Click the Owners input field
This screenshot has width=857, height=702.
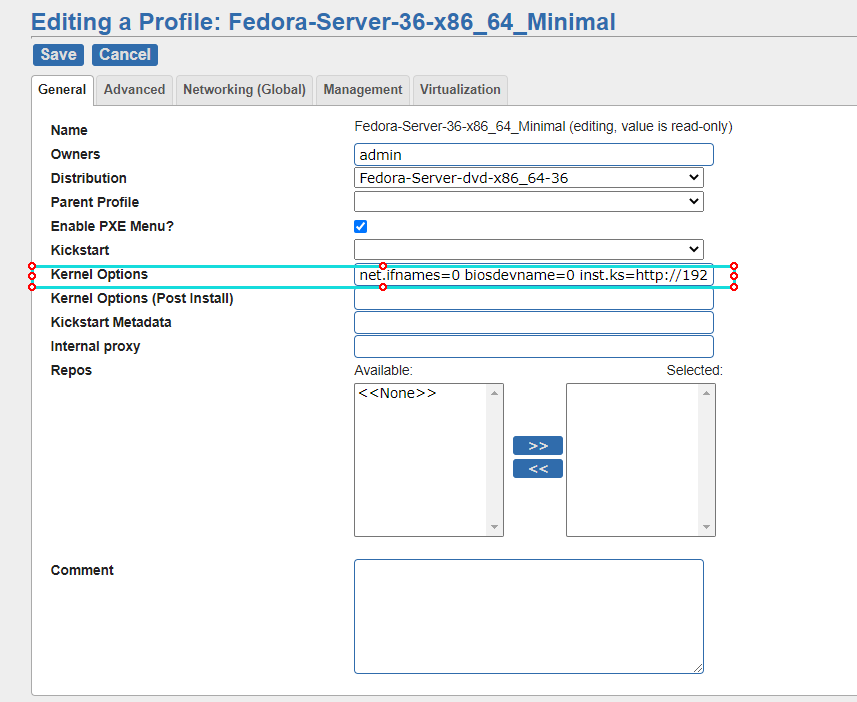533,154
